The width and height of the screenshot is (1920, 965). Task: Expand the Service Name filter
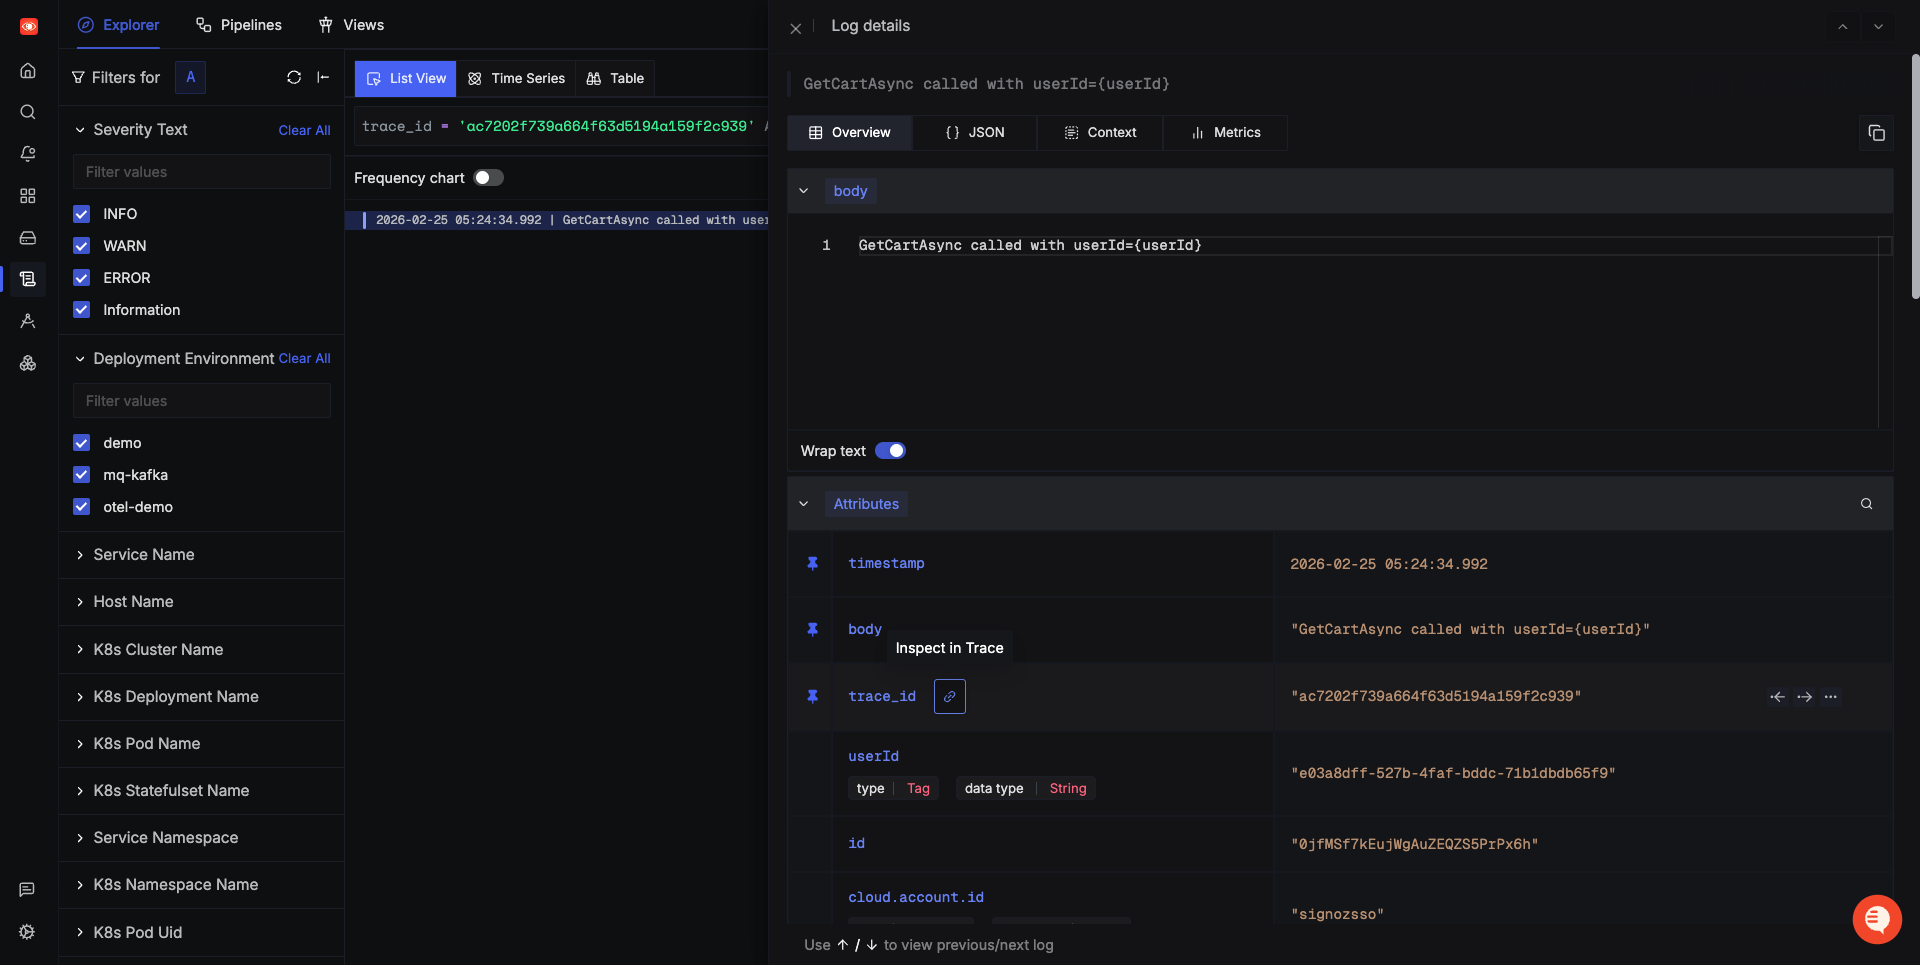point(144,555)
